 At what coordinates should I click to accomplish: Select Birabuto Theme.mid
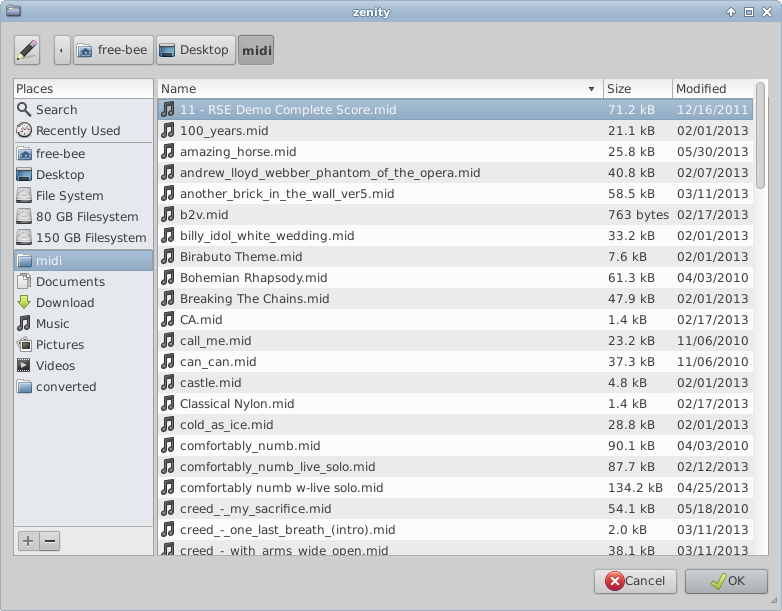tap(455, 256)
